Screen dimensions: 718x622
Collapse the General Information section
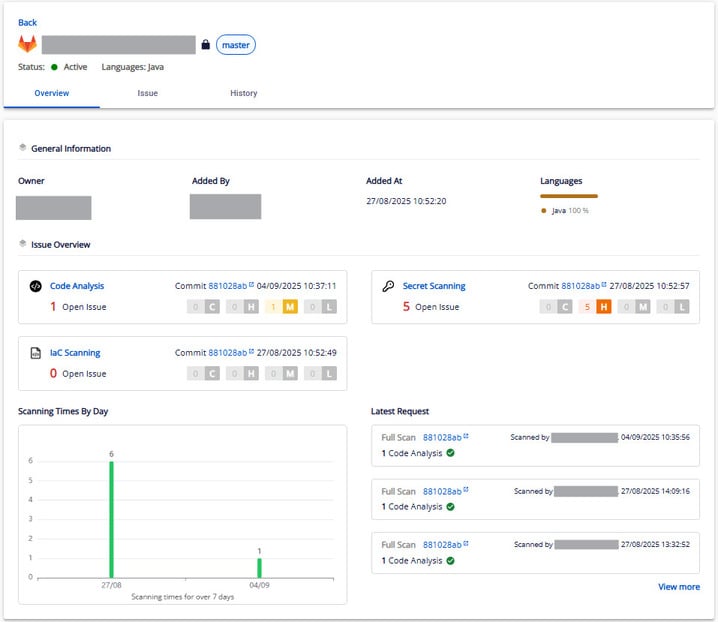[23, 148]
